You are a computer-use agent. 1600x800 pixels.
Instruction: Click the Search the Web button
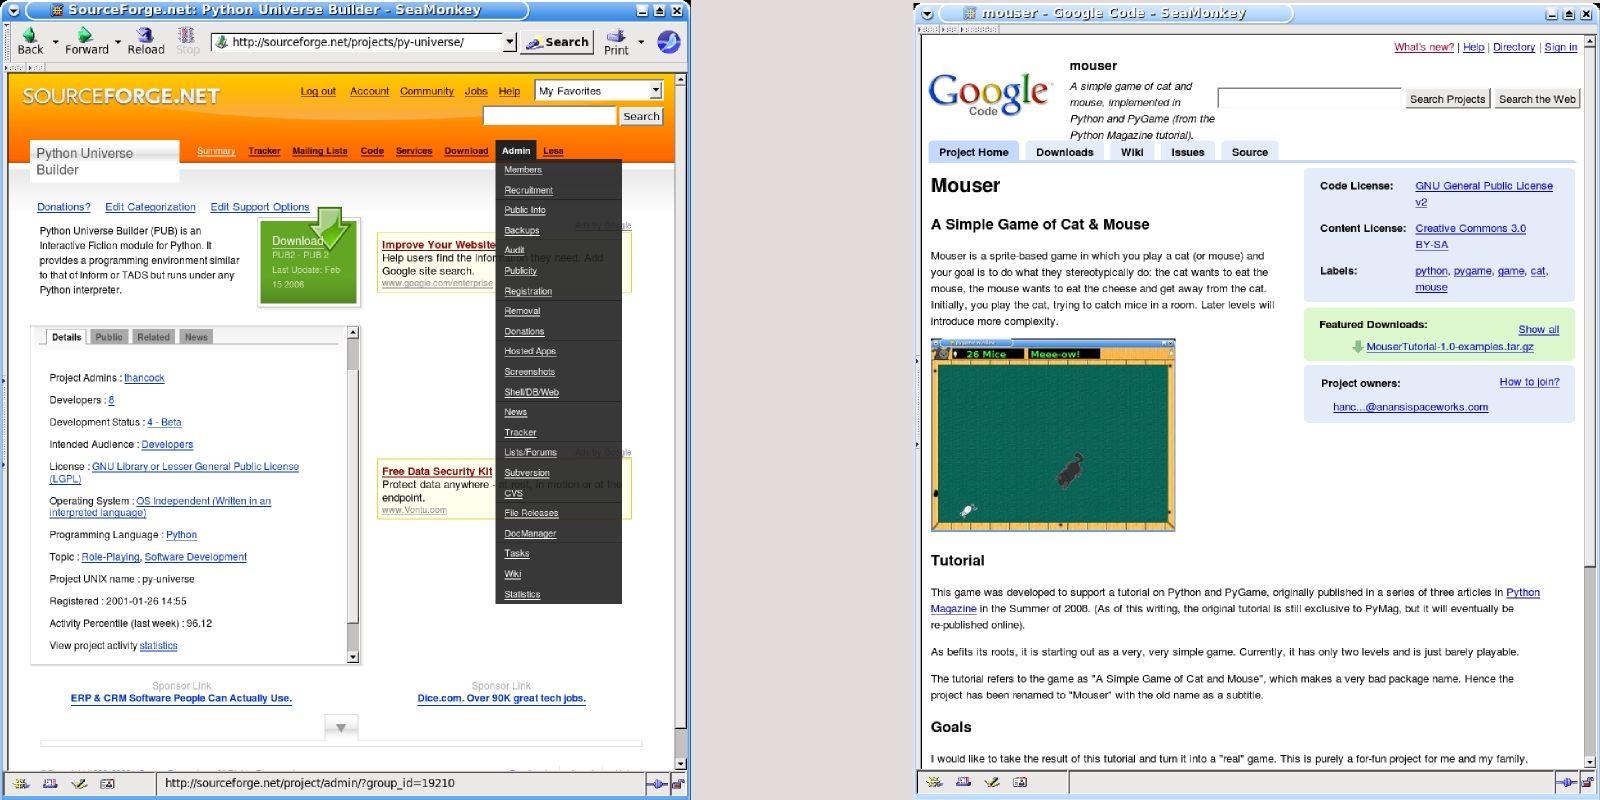1537,99
